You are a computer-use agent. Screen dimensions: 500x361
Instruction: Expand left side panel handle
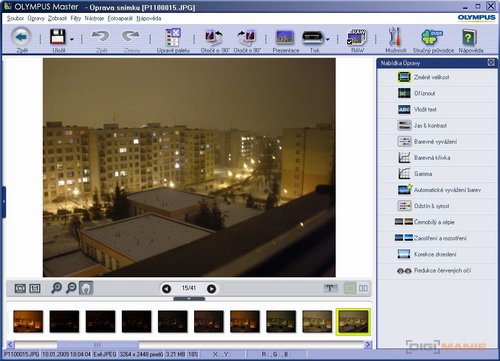coord(4,202)
